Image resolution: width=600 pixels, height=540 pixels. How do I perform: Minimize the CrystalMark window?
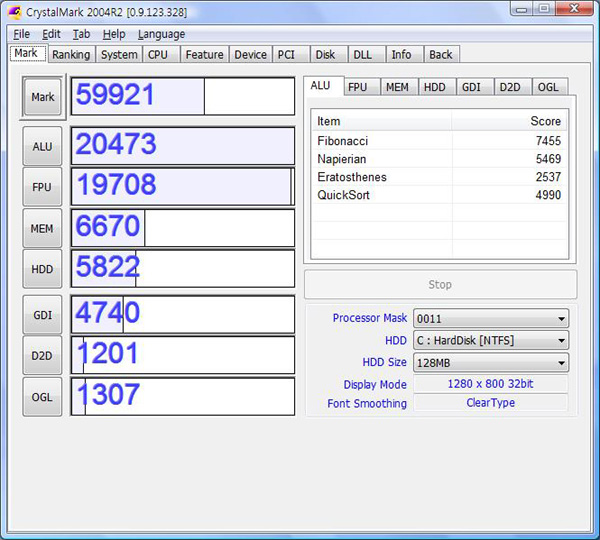click(x=522, y=8)
